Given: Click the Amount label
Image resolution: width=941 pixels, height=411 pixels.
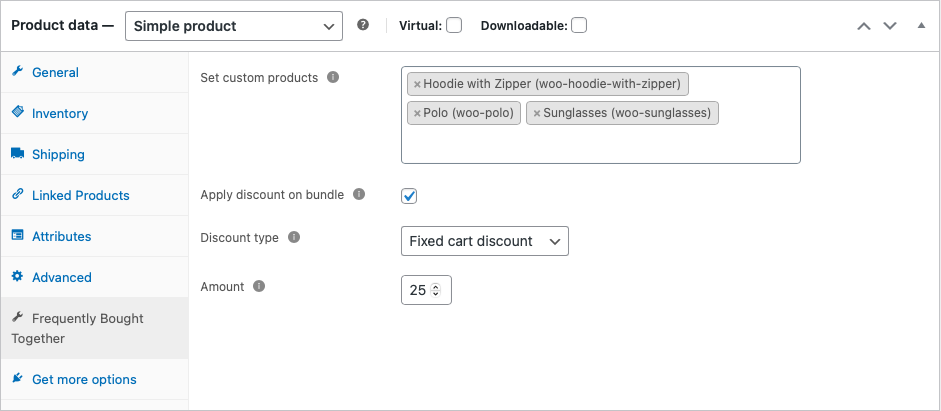Looking at the screenshot, I should click(x=223, y=287).
